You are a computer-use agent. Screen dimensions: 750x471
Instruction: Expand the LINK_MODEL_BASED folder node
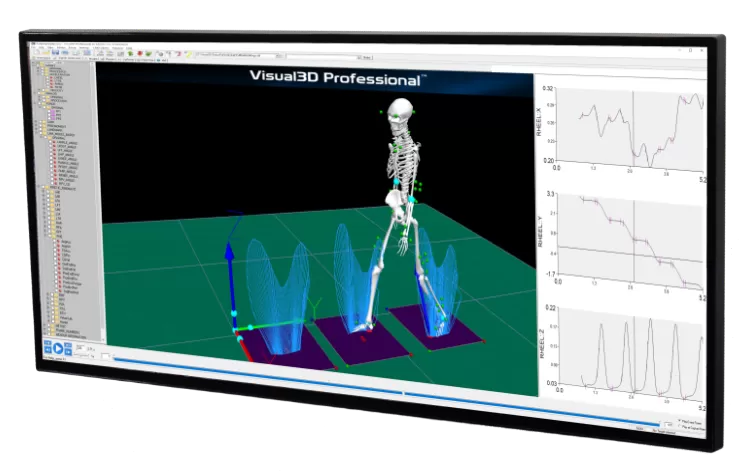[36, 132]
